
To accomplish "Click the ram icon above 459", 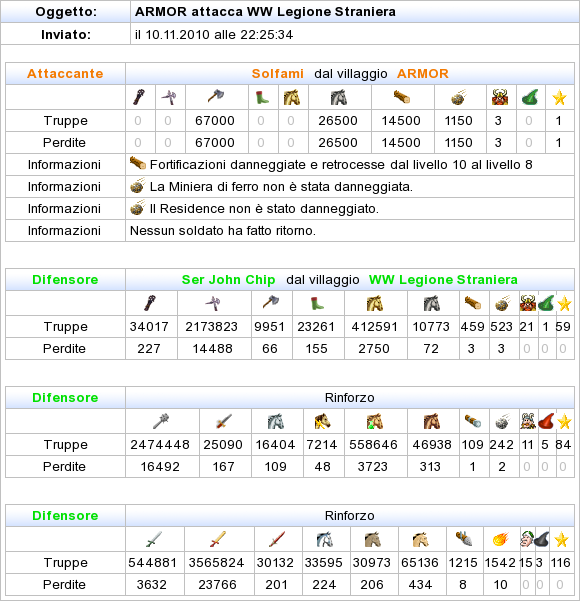I will 472,303.
